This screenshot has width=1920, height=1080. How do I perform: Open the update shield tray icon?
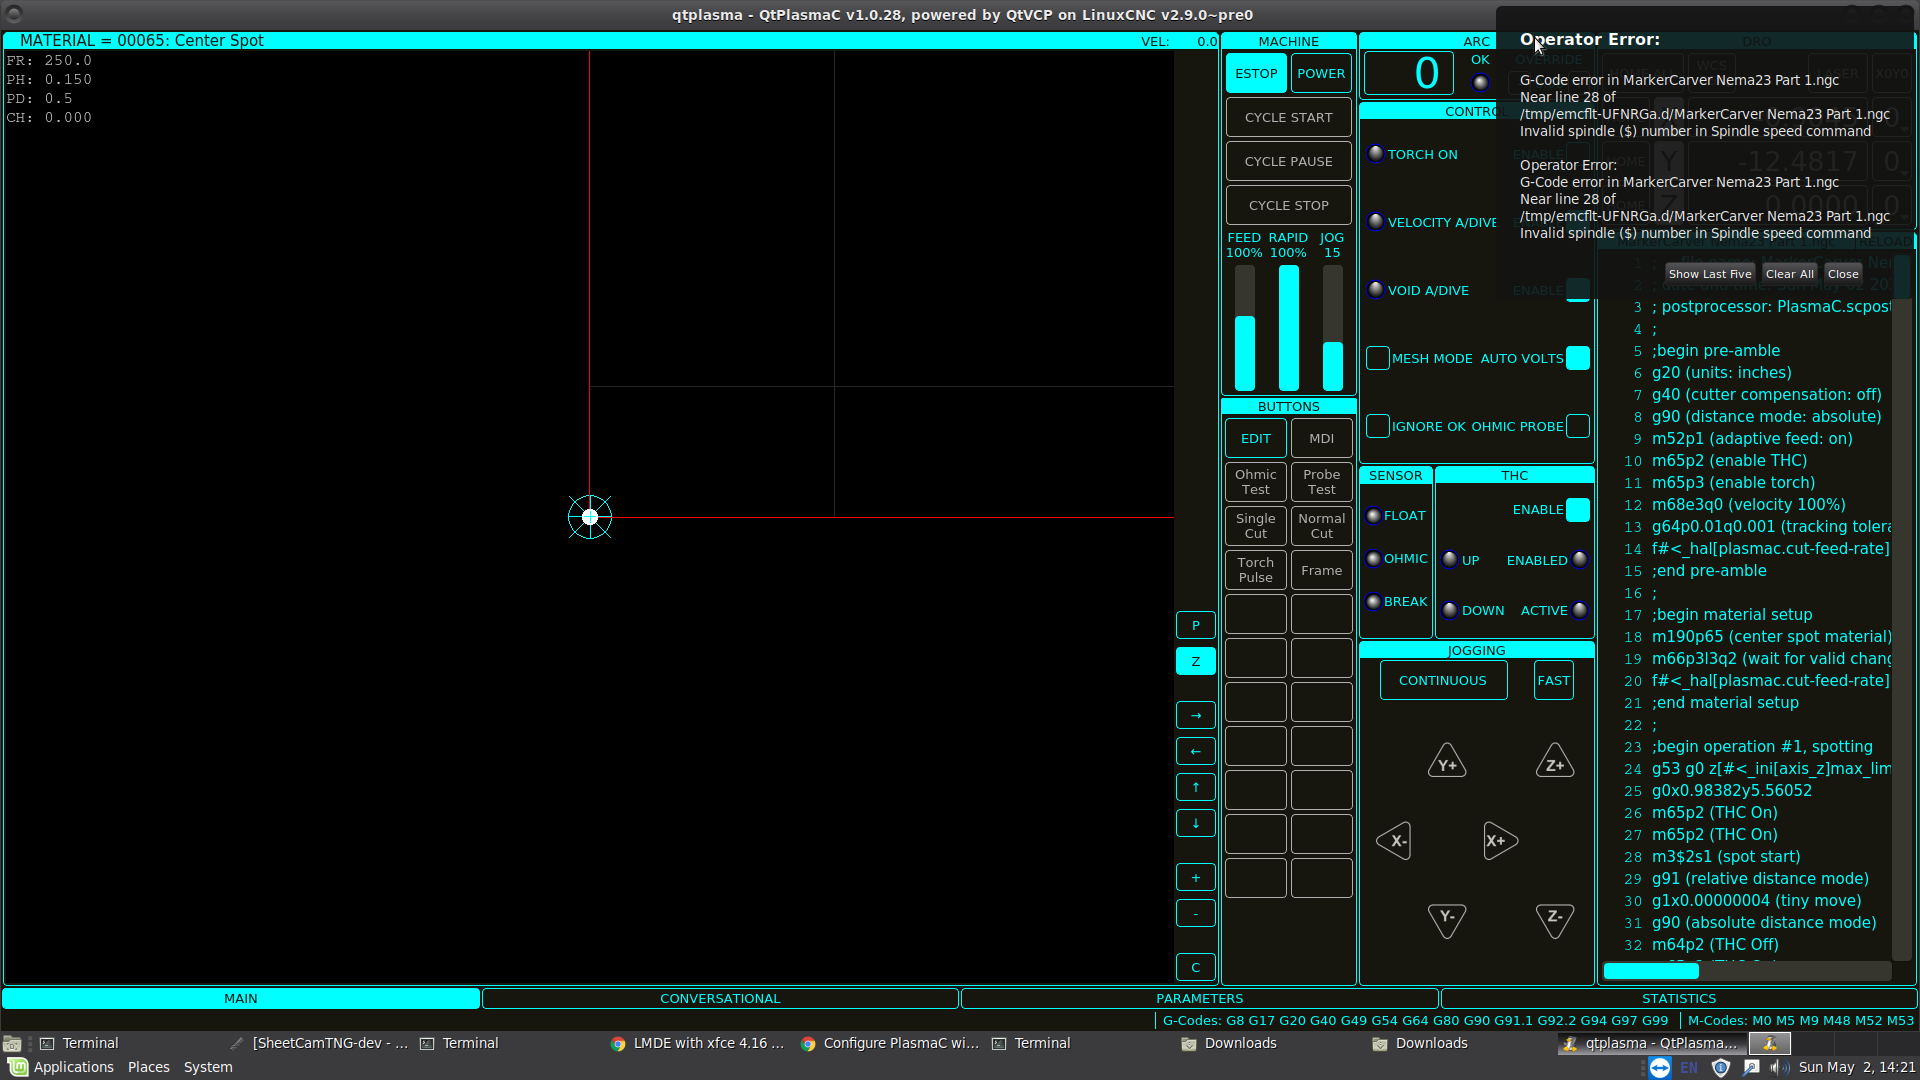pyautogui.click(x=1721, y=1067)
